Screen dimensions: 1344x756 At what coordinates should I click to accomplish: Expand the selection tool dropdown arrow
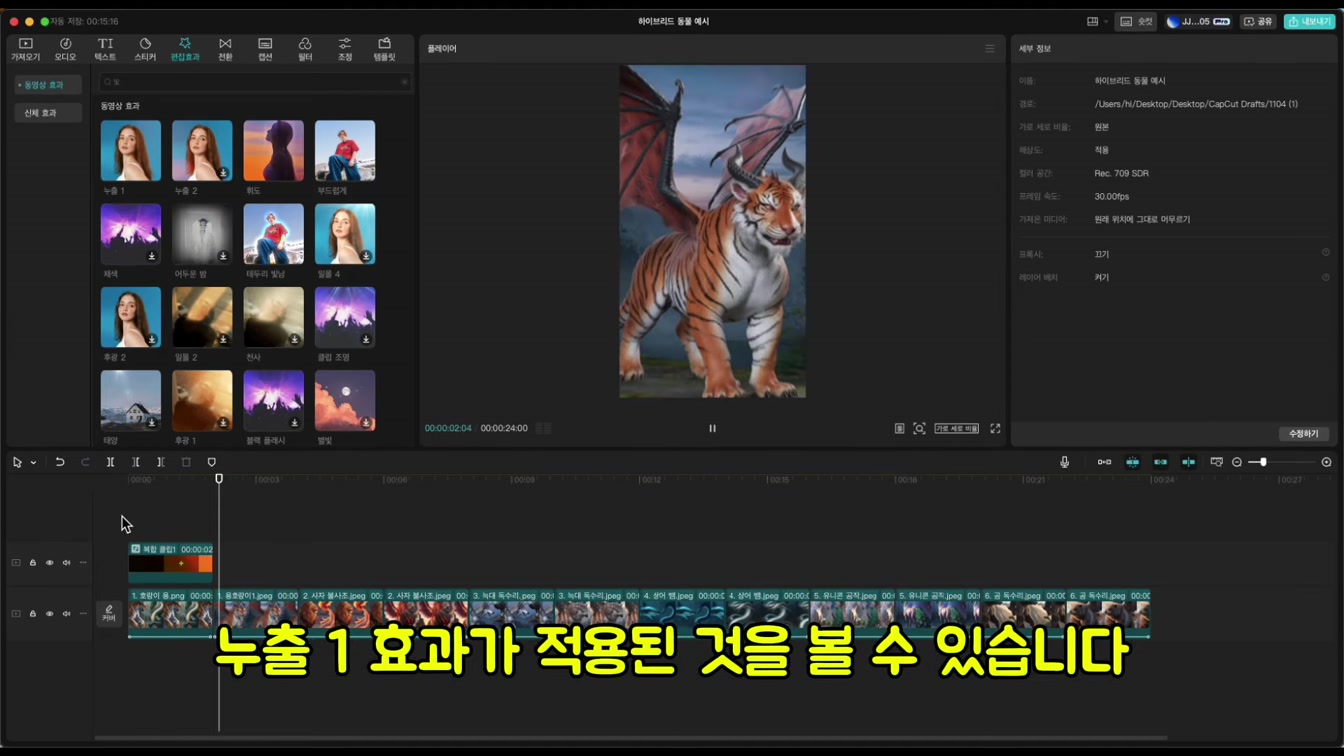point(33,463)
